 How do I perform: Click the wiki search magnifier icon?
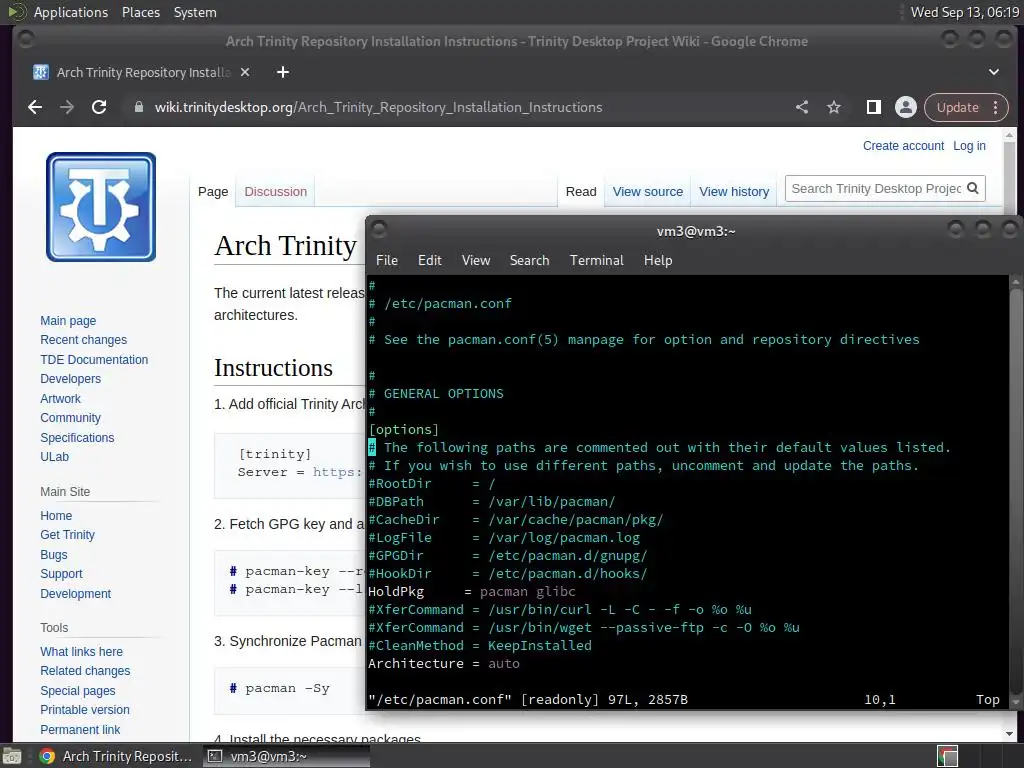point(972,189)
